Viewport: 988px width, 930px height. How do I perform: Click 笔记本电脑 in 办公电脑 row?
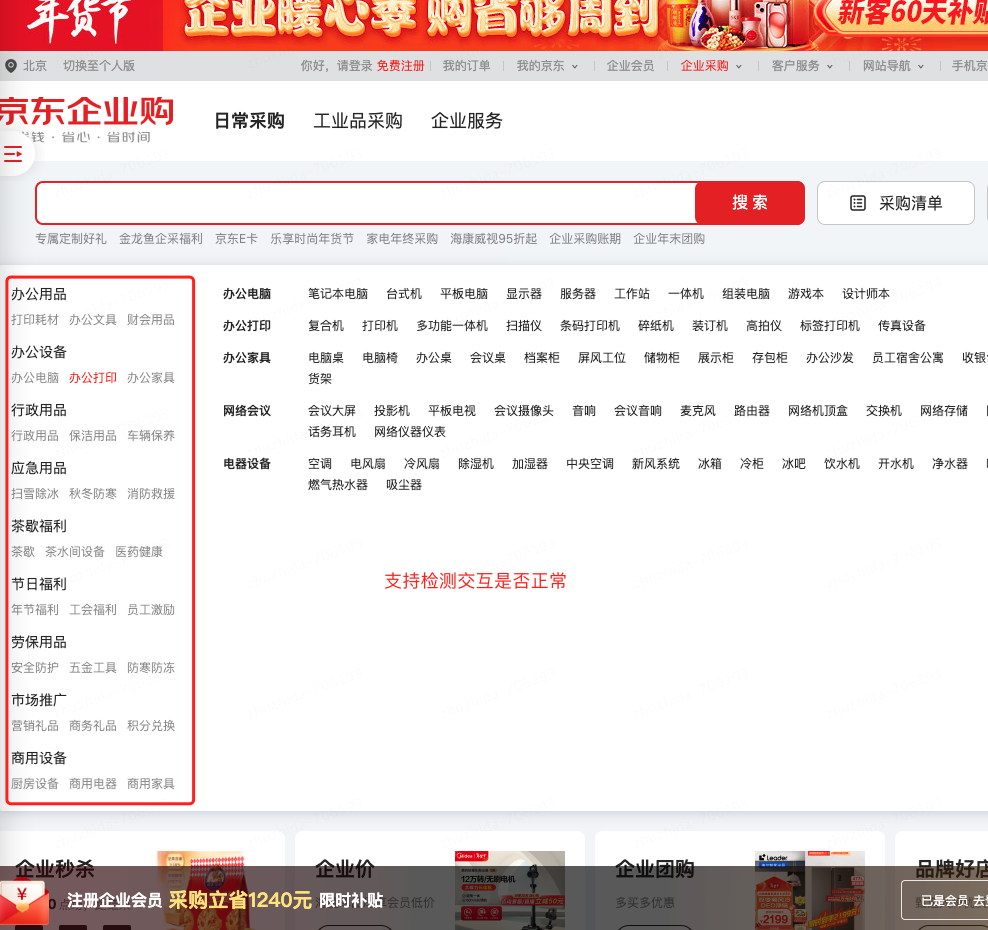(x=338, y=294)
